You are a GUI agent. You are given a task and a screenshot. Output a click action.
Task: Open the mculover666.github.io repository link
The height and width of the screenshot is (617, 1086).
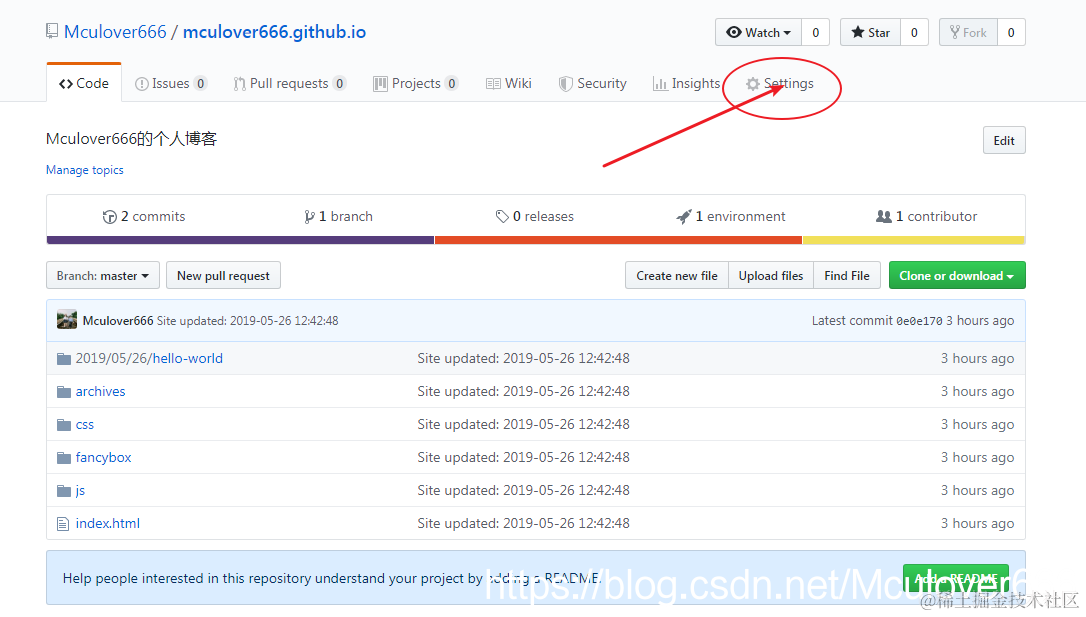[x=274, y=32]
